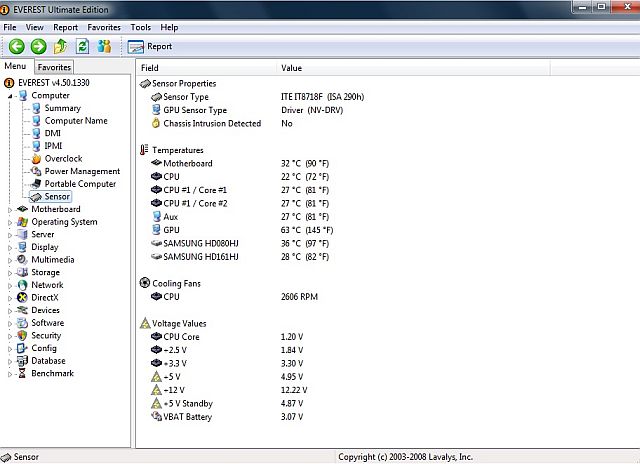This screenshot has height=464, width=640.
Task: Open the Power Management tree item
Action: click(x=81, y=171)
